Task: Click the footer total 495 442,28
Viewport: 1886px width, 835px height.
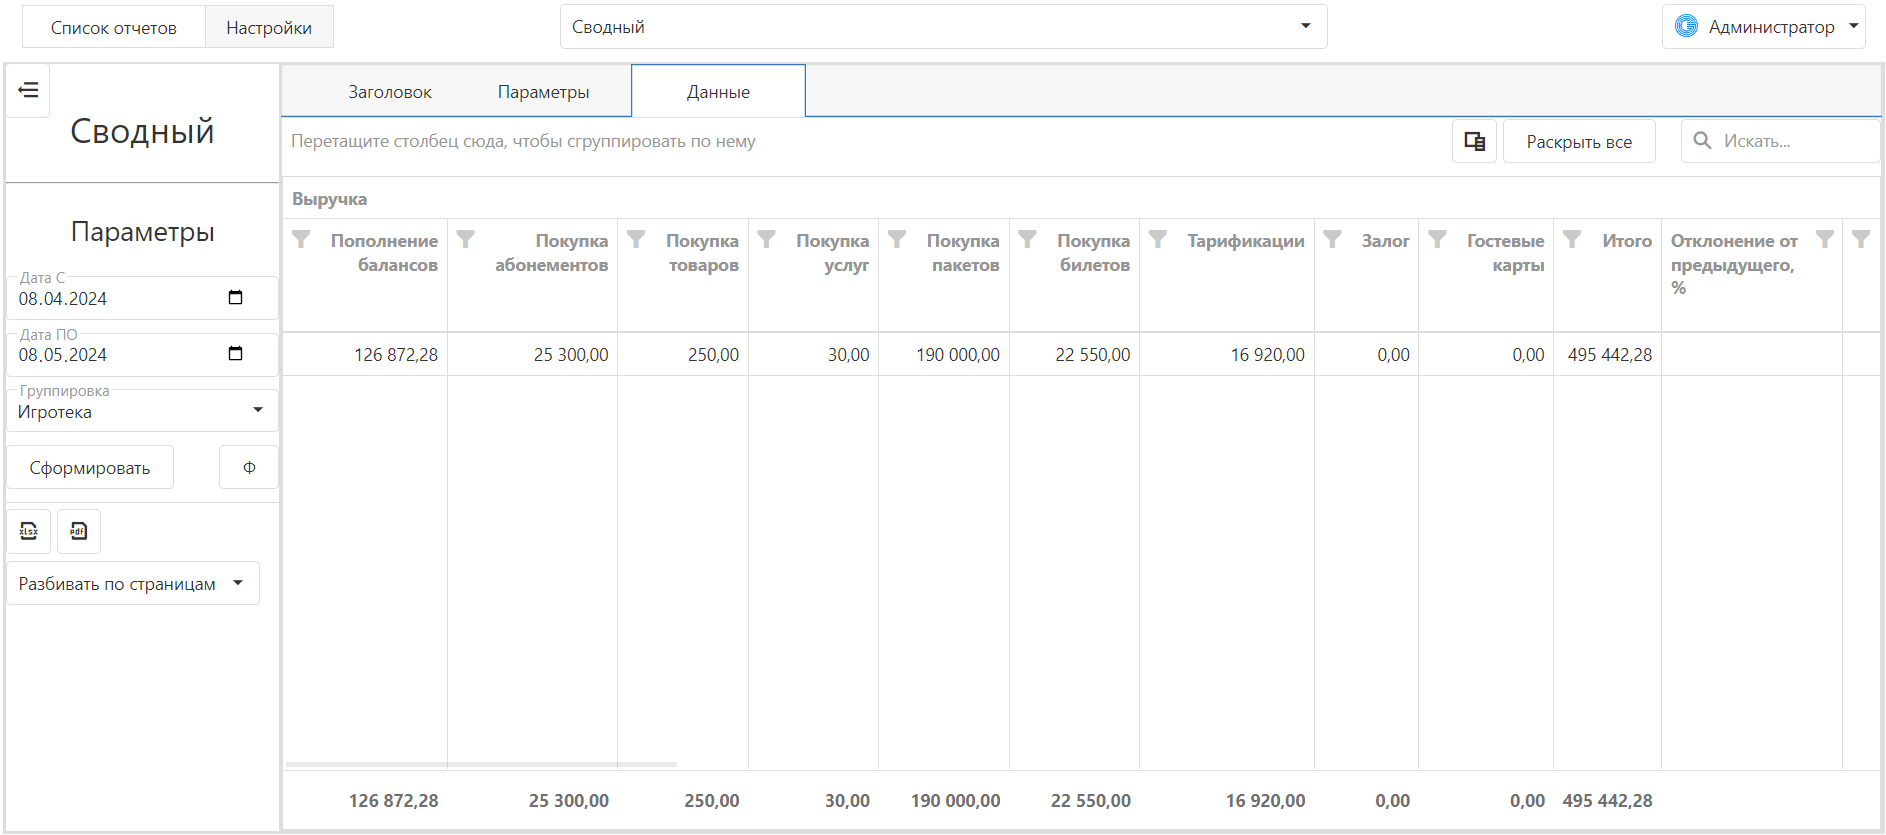Action: tap(1607, 800)
